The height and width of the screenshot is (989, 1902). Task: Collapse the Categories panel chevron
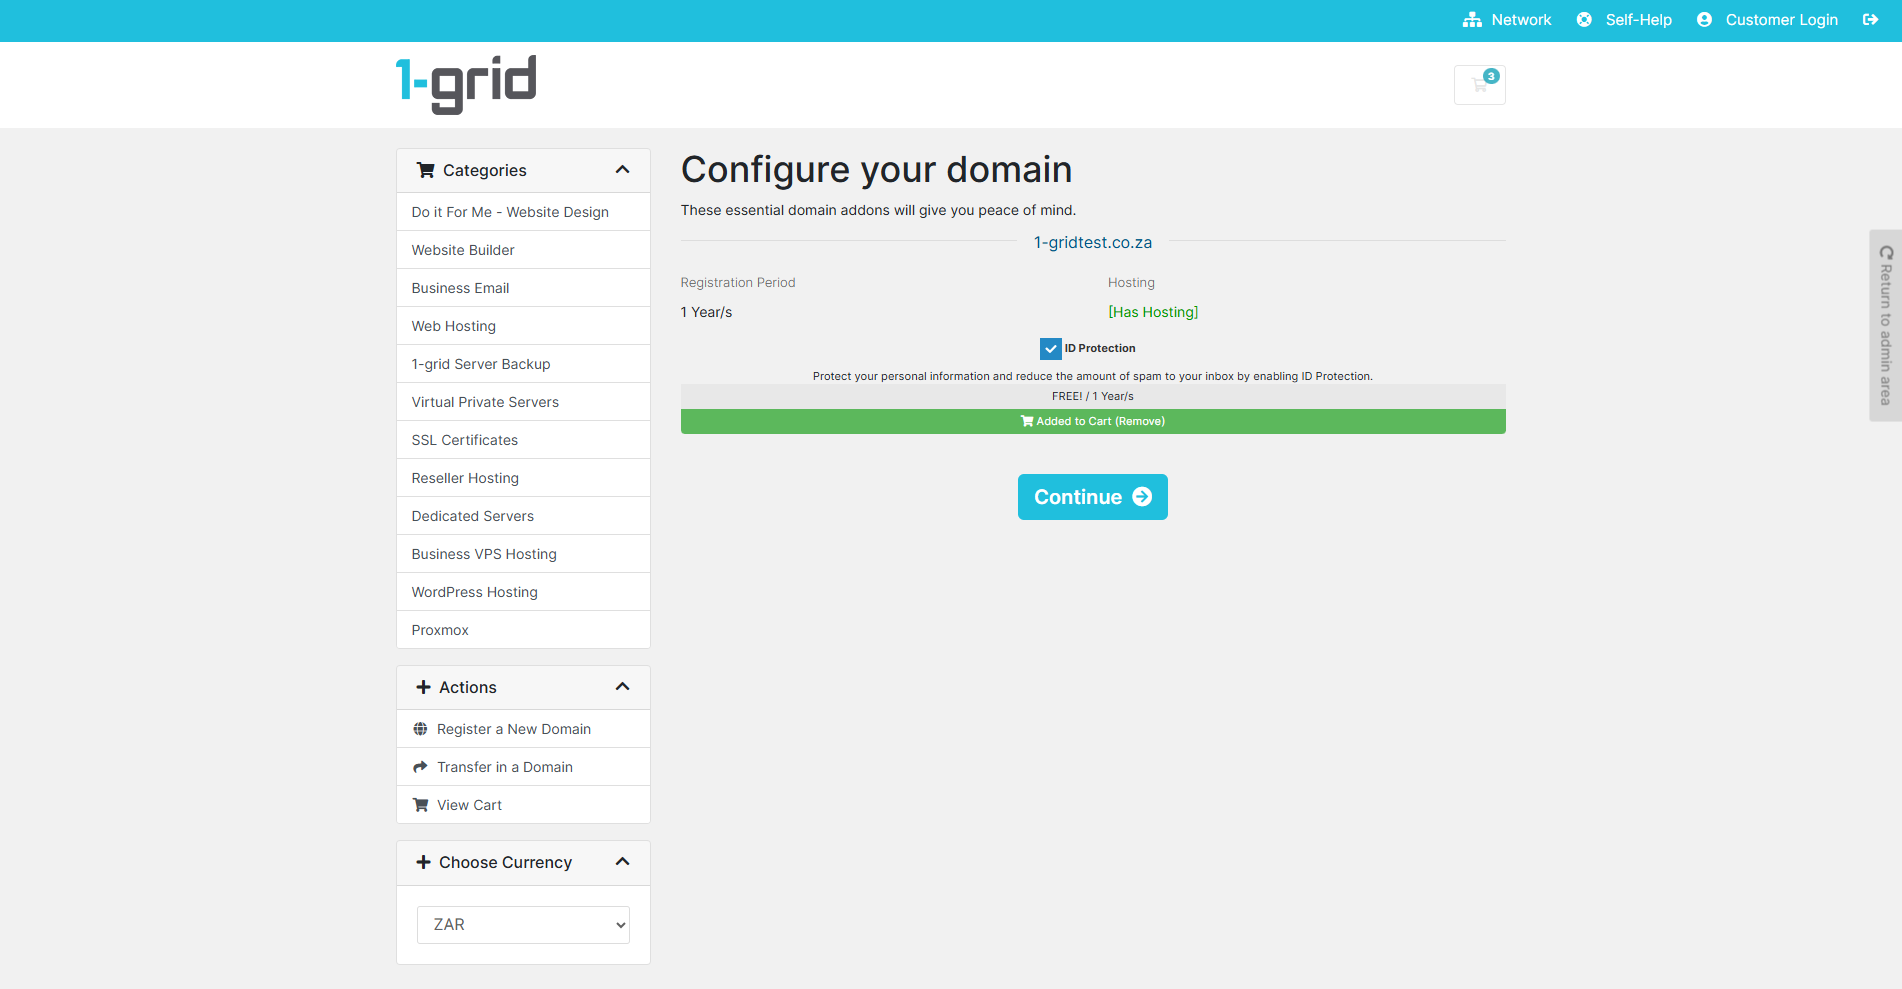tap(622, 170)
